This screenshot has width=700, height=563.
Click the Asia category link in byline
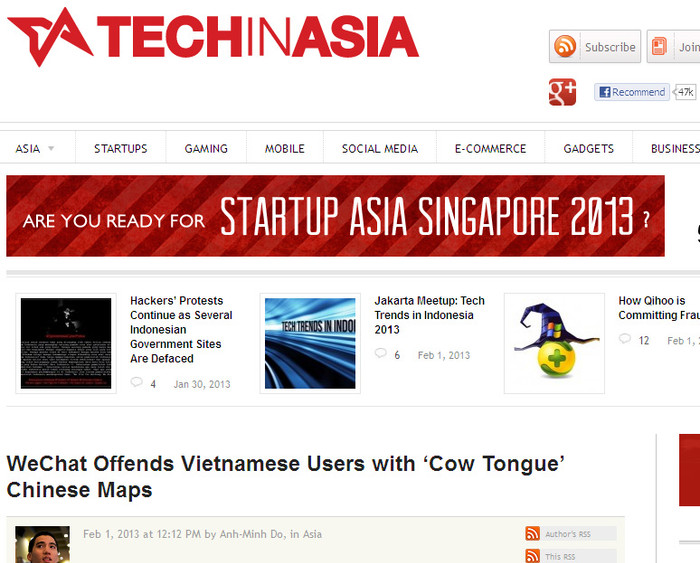tap(312, 534)
